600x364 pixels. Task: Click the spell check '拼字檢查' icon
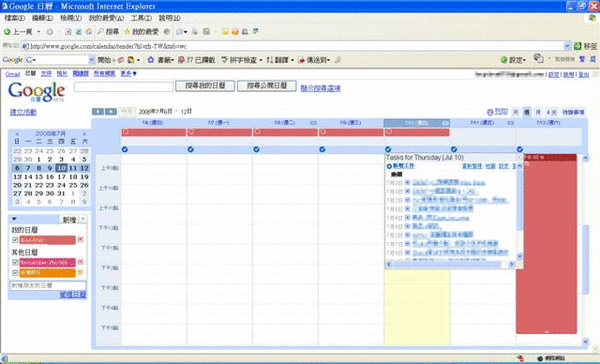(225, 60)
